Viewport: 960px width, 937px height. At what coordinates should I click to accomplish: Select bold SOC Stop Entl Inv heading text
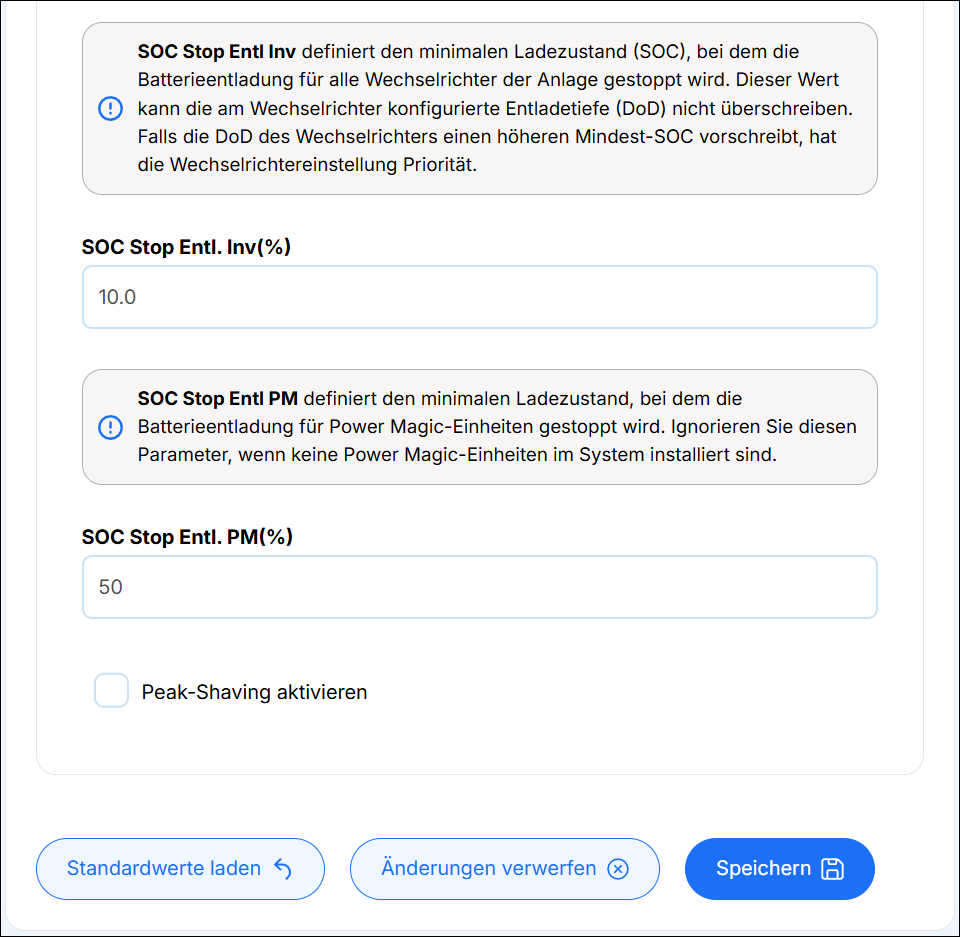tap(217, 51)
